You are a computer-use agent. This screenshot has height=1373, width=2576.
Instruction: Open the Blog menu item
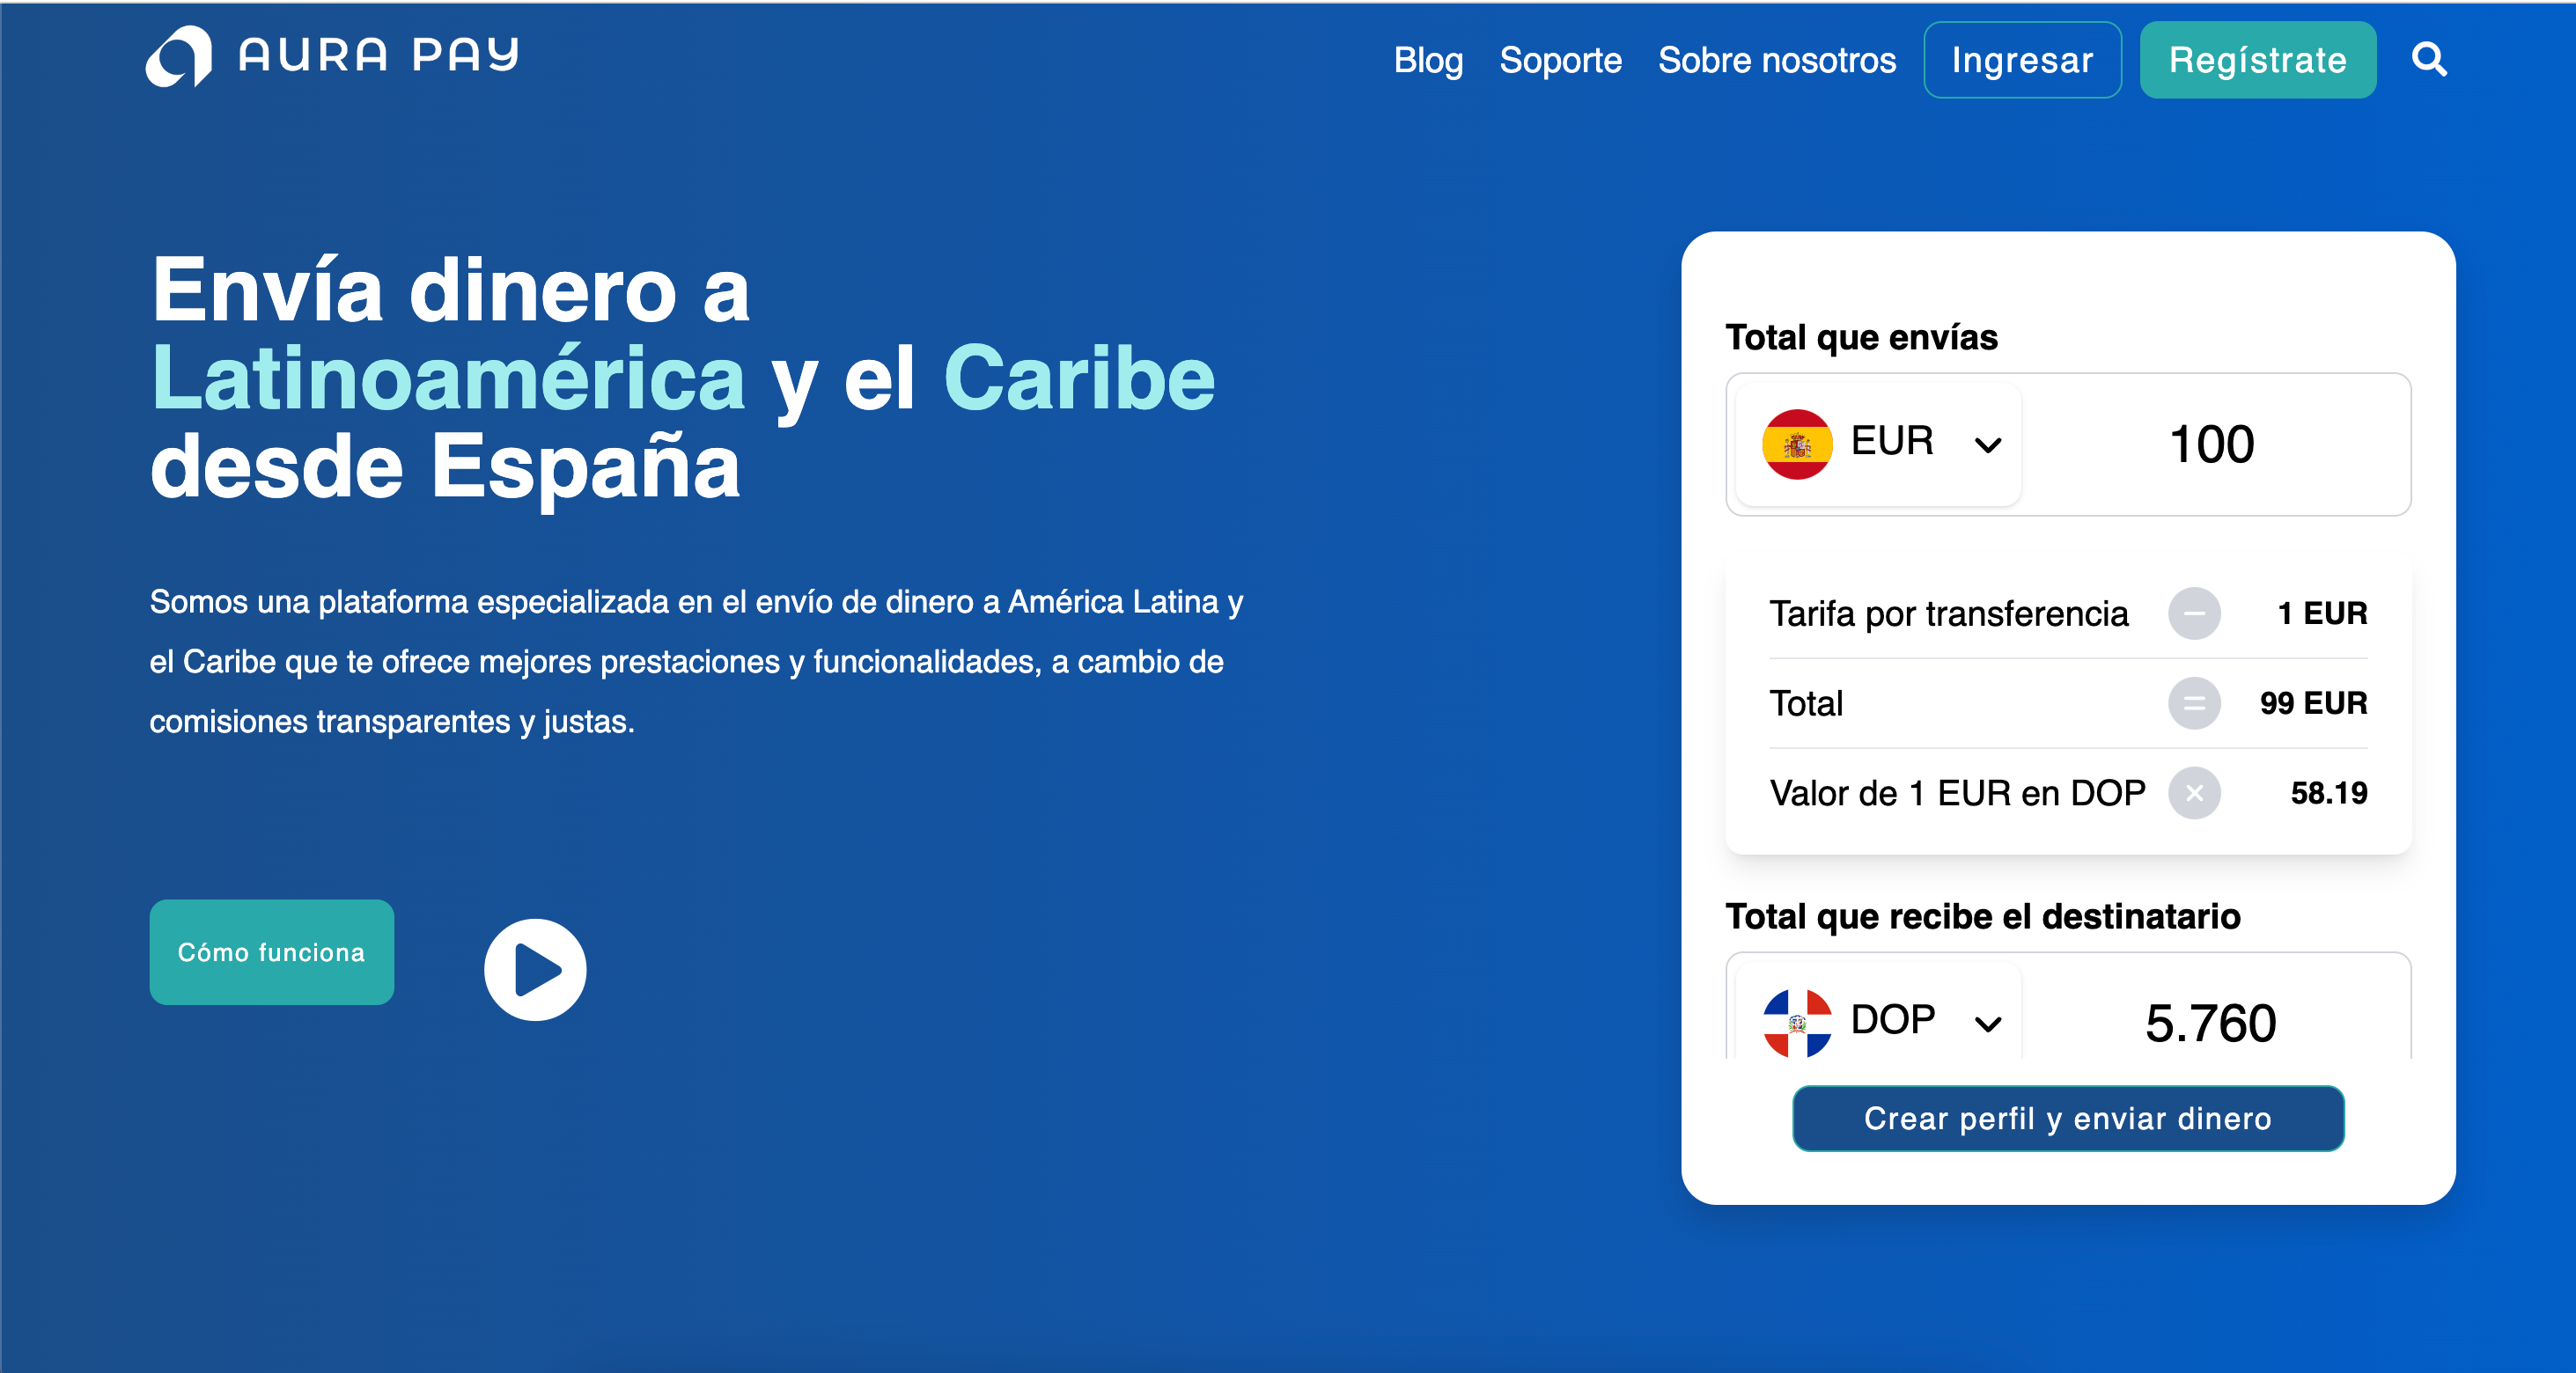point(1428,60)
